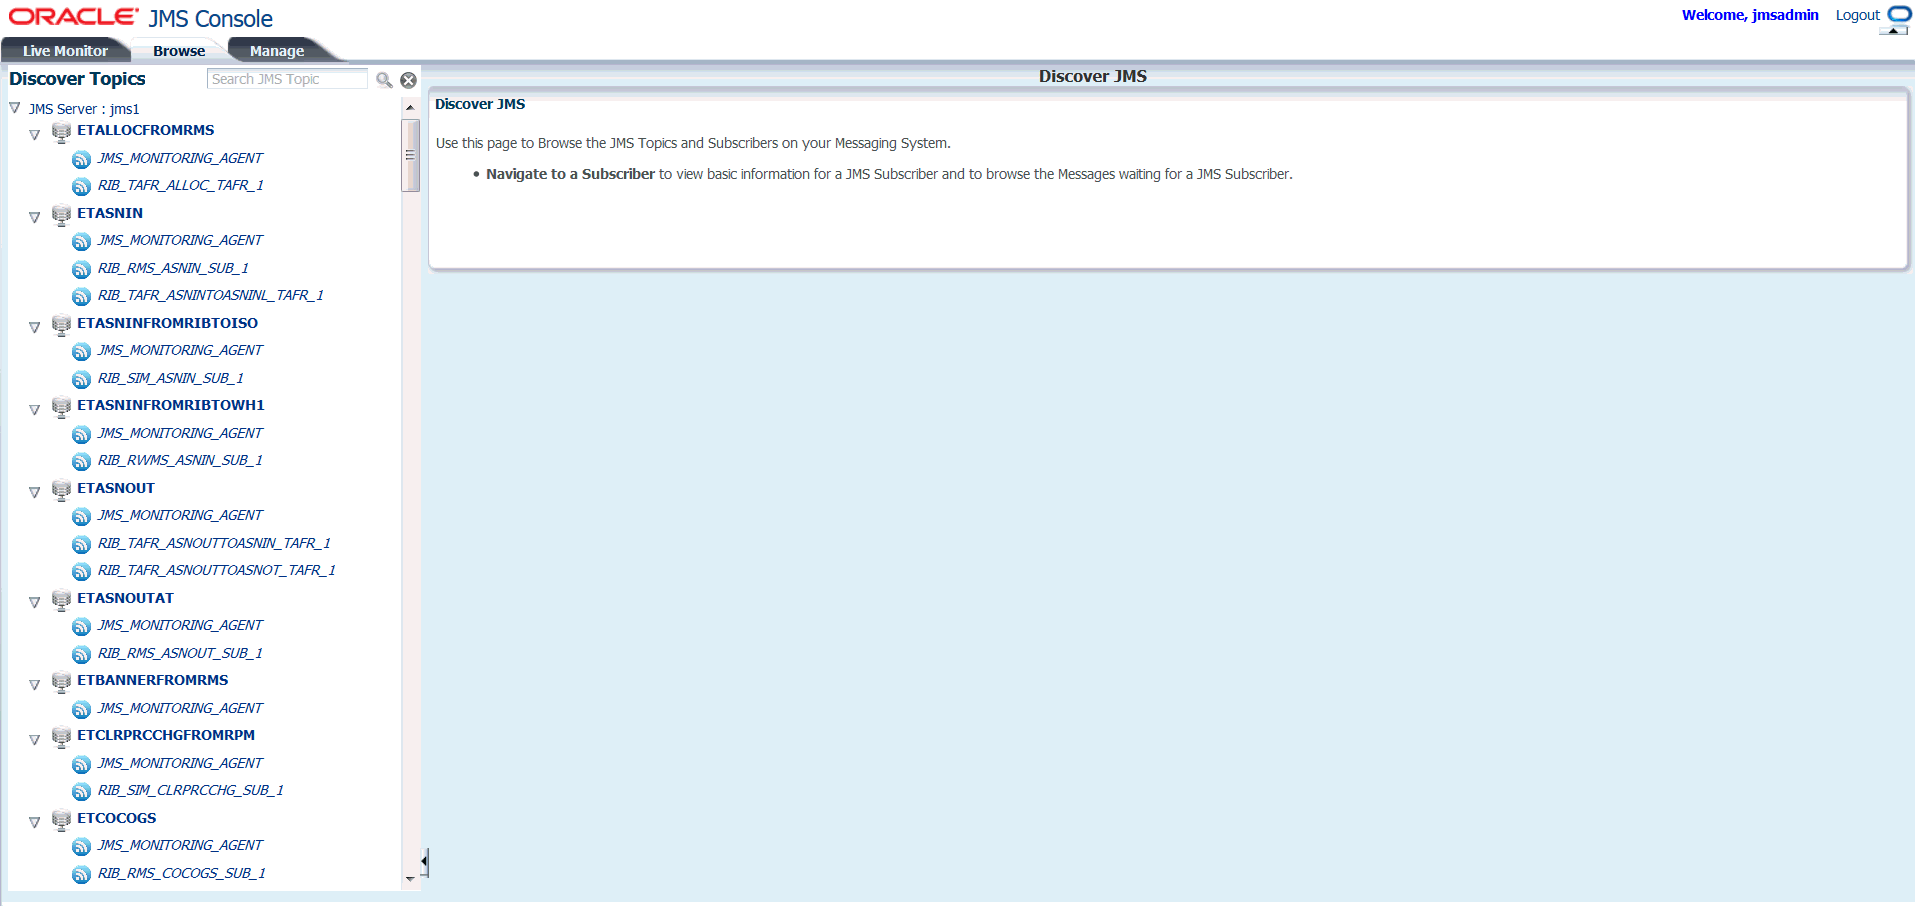Select the subscriber icon beside RIB_RMS_ASNIN_SUB_1
The height and width of the screenshot is (906, 1915).
[x=81, y=269]
